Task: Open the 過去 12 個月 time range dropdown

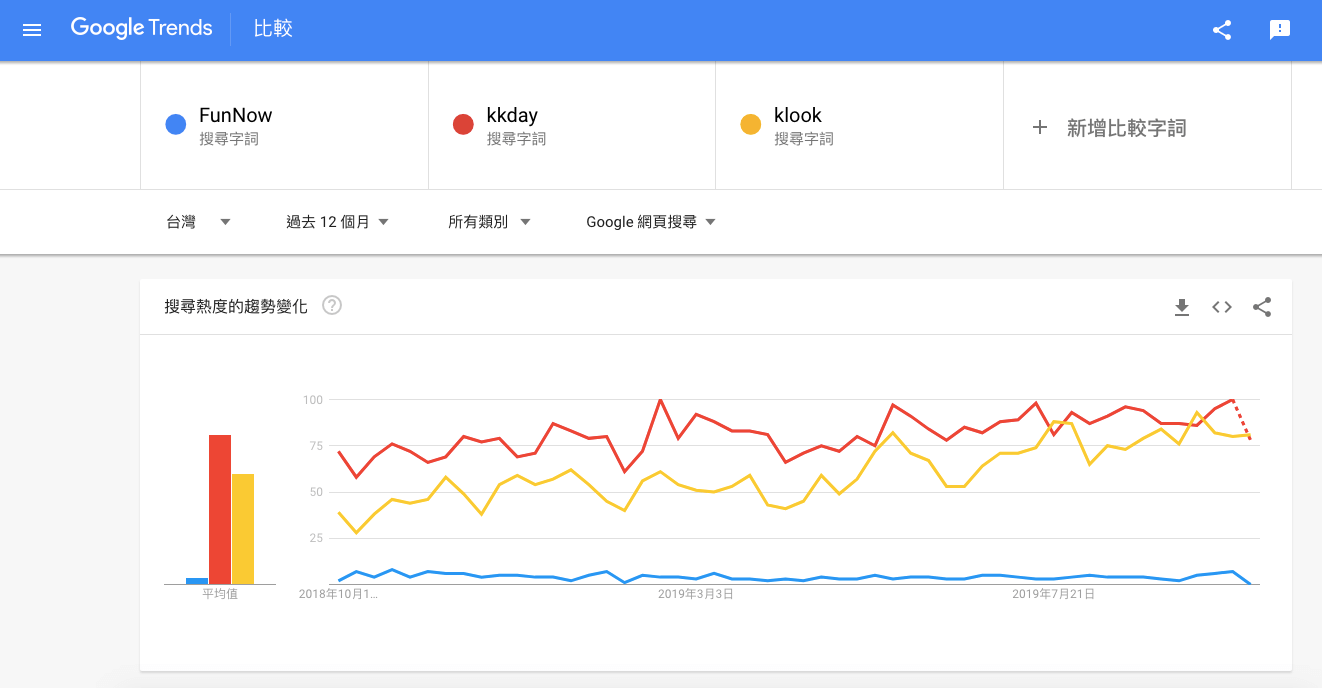Action: (337, 222)
